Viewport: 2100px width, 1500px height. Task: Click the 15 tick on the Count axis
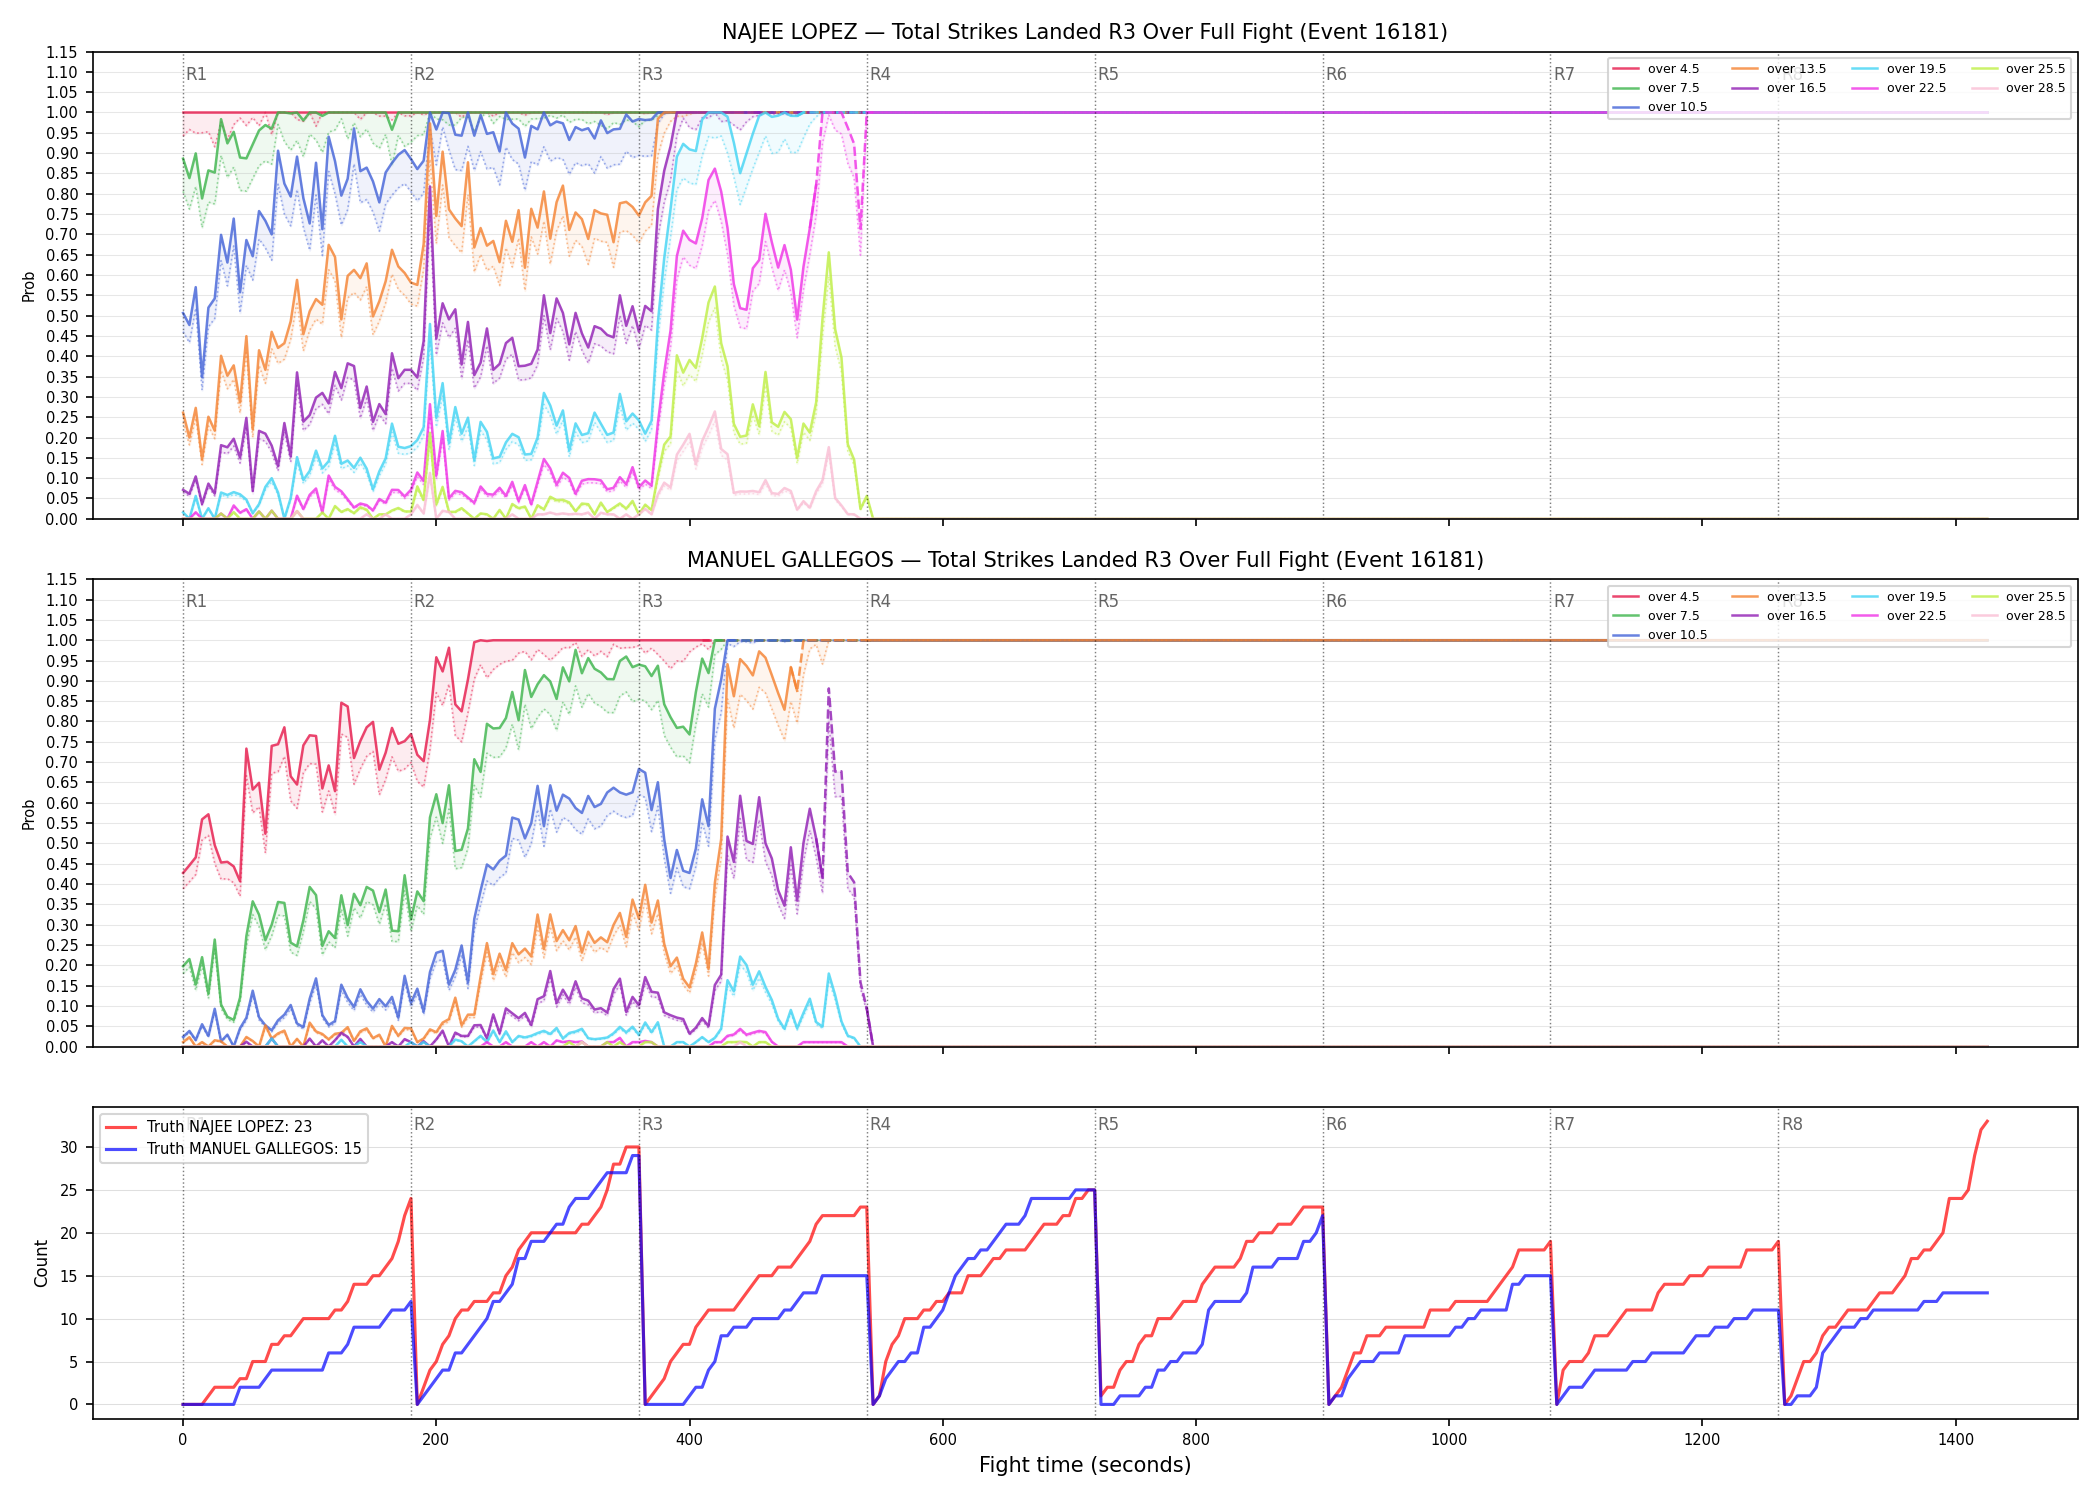(x=69, y=1276)
